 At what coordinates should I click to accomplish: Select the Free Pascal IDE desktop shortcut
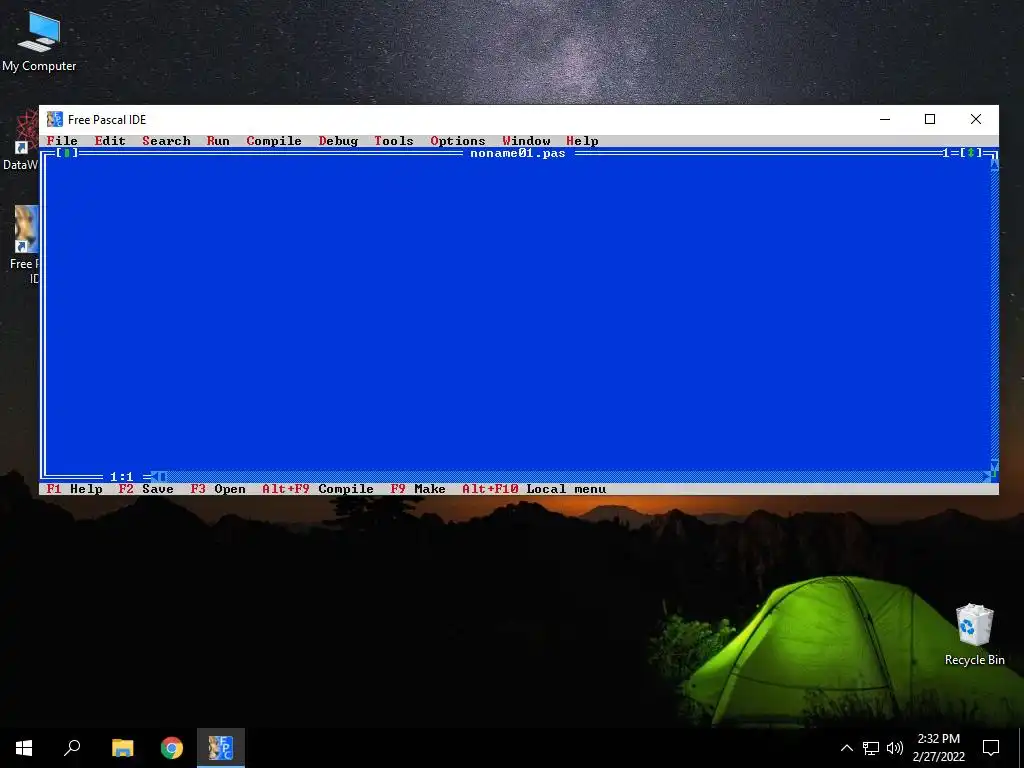[x=26, y=245]
